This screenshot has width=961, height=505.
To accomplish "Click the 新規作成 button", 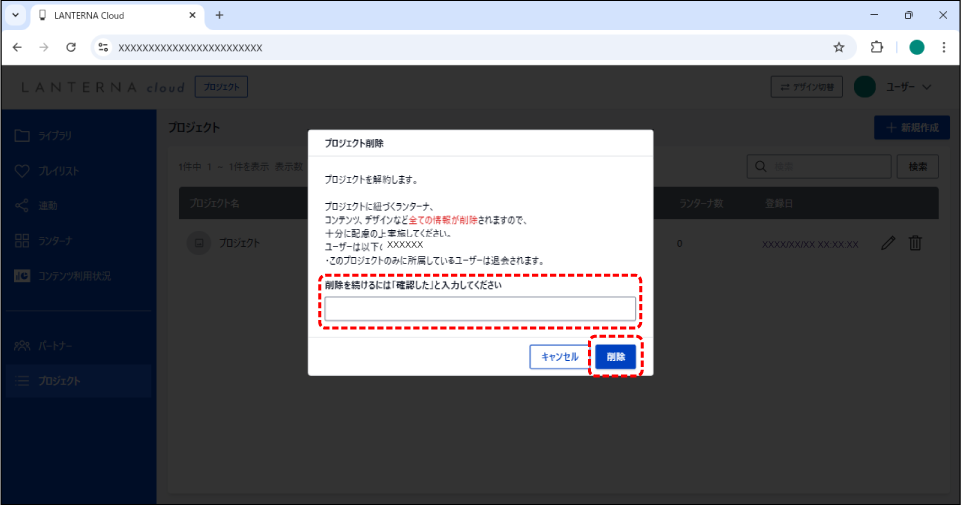I will [911, 128].
